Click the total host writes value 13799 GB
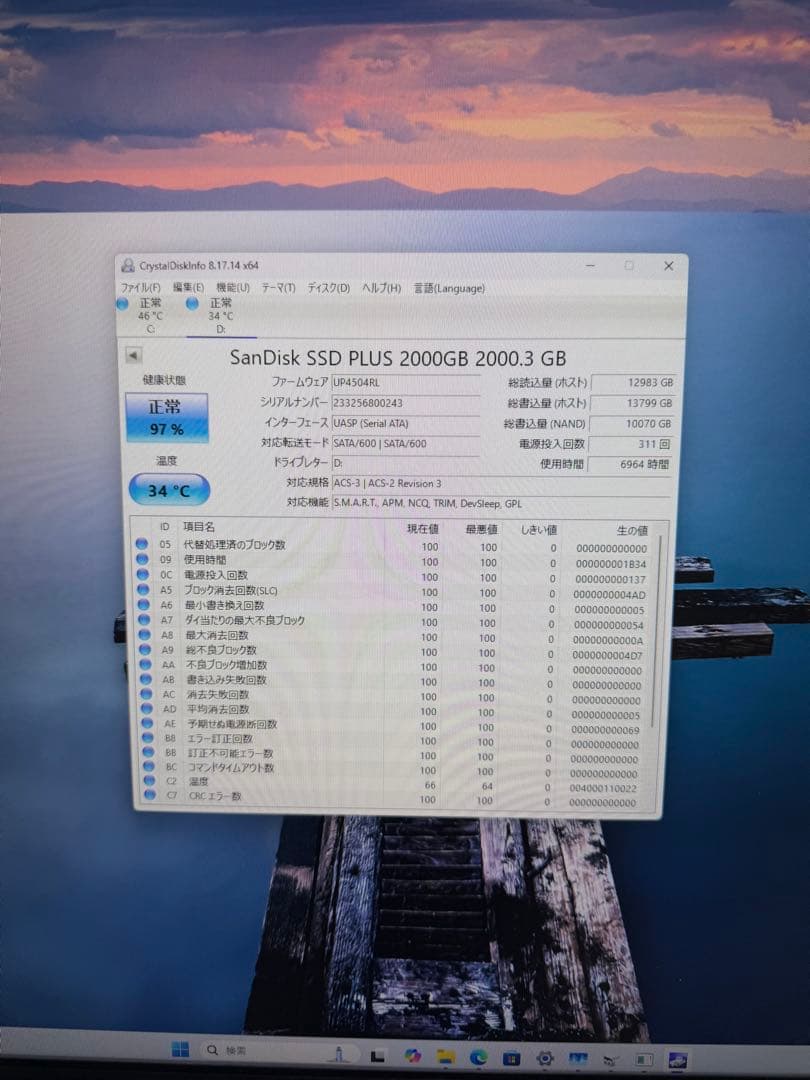Viewport: 810px width, 1080px height. 632,403
